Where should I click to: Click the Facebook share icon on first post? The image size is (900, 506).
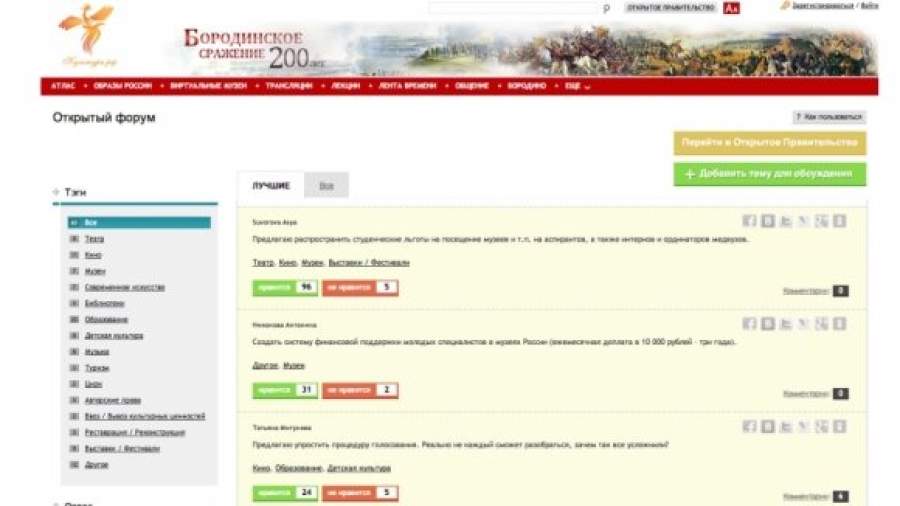[x=749, y=221]
